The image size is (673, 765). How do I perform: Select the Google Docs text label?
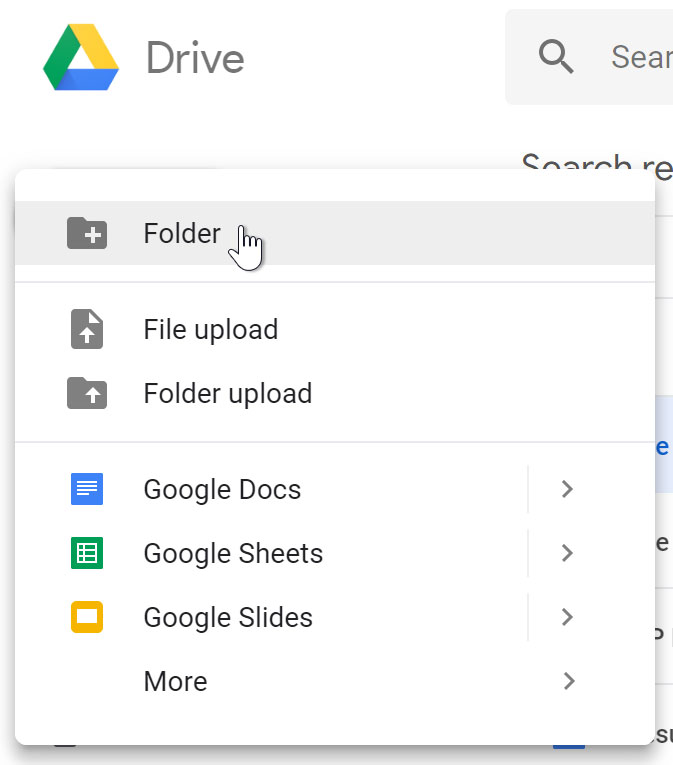click(x=222, y=489)
